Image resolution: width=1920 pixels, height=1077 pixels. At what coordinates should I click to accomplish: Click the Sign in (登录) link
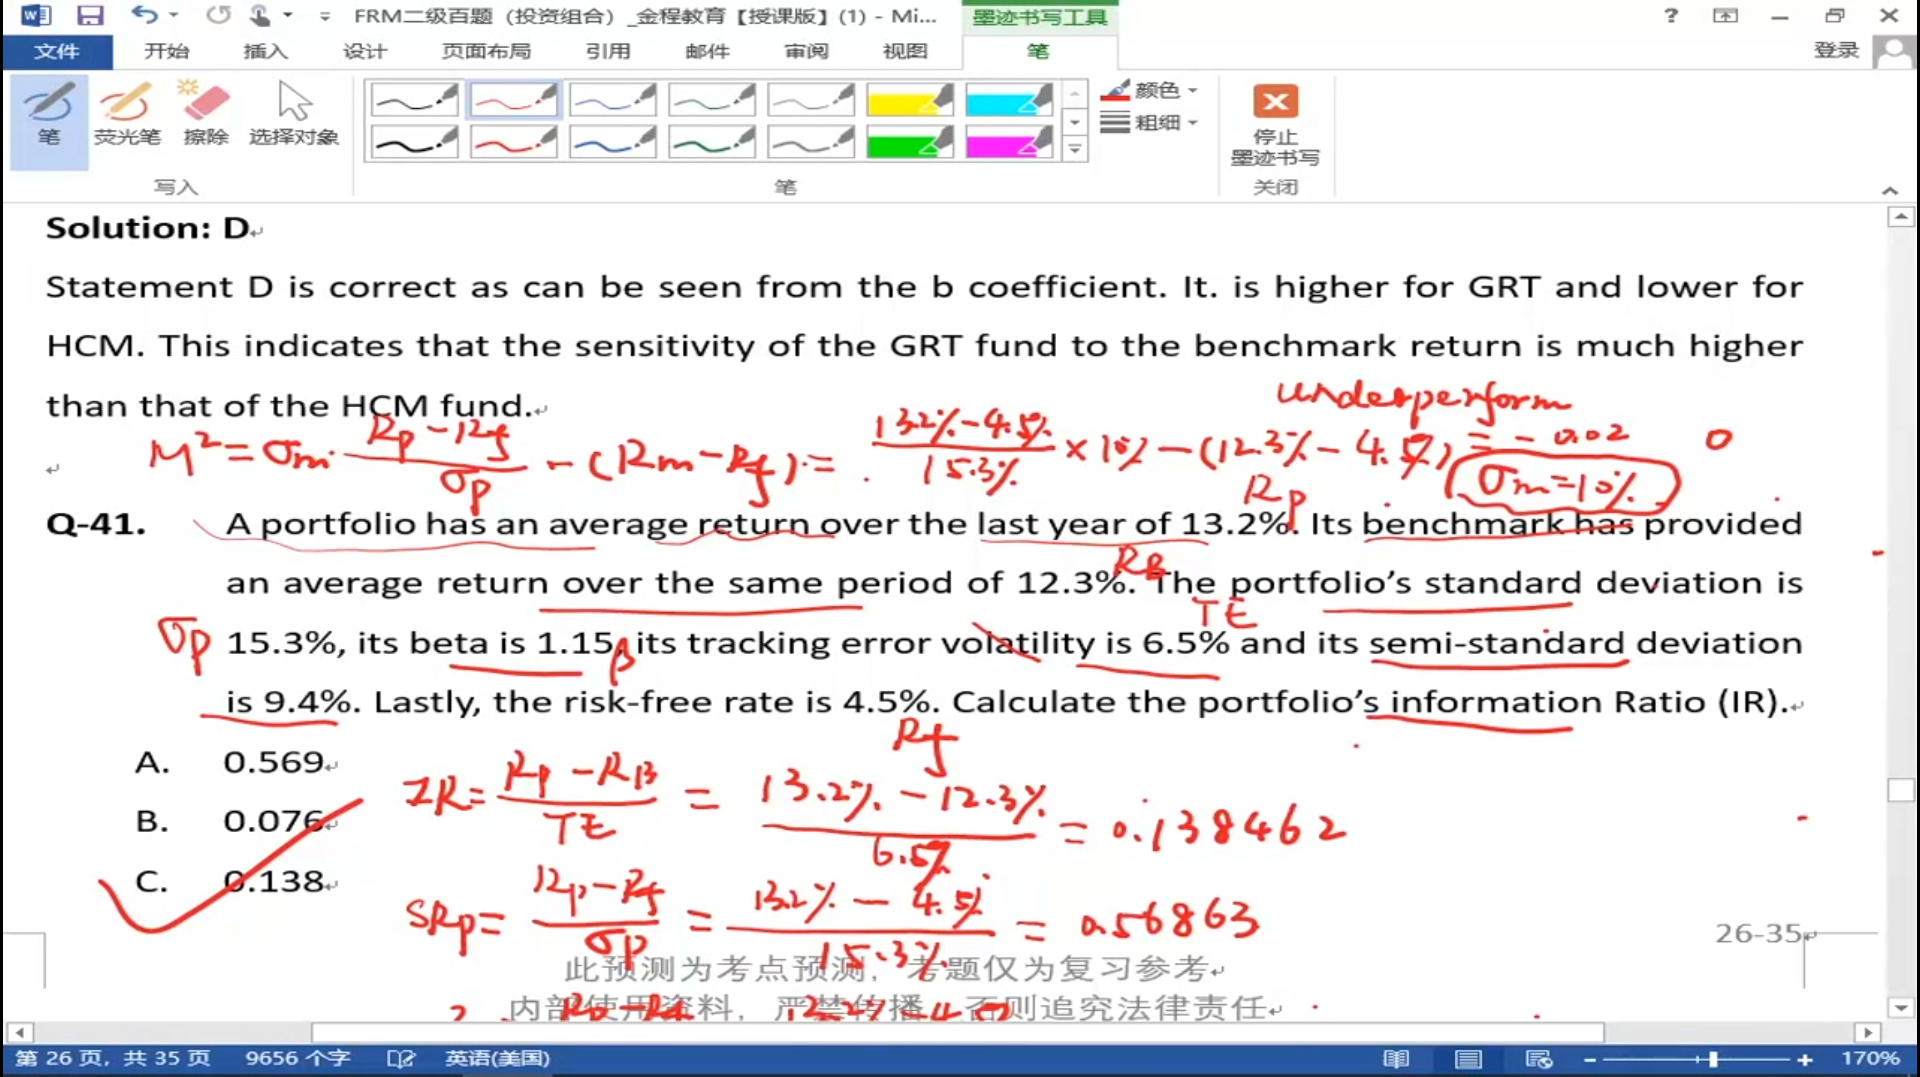click(x=1835, y=51)
